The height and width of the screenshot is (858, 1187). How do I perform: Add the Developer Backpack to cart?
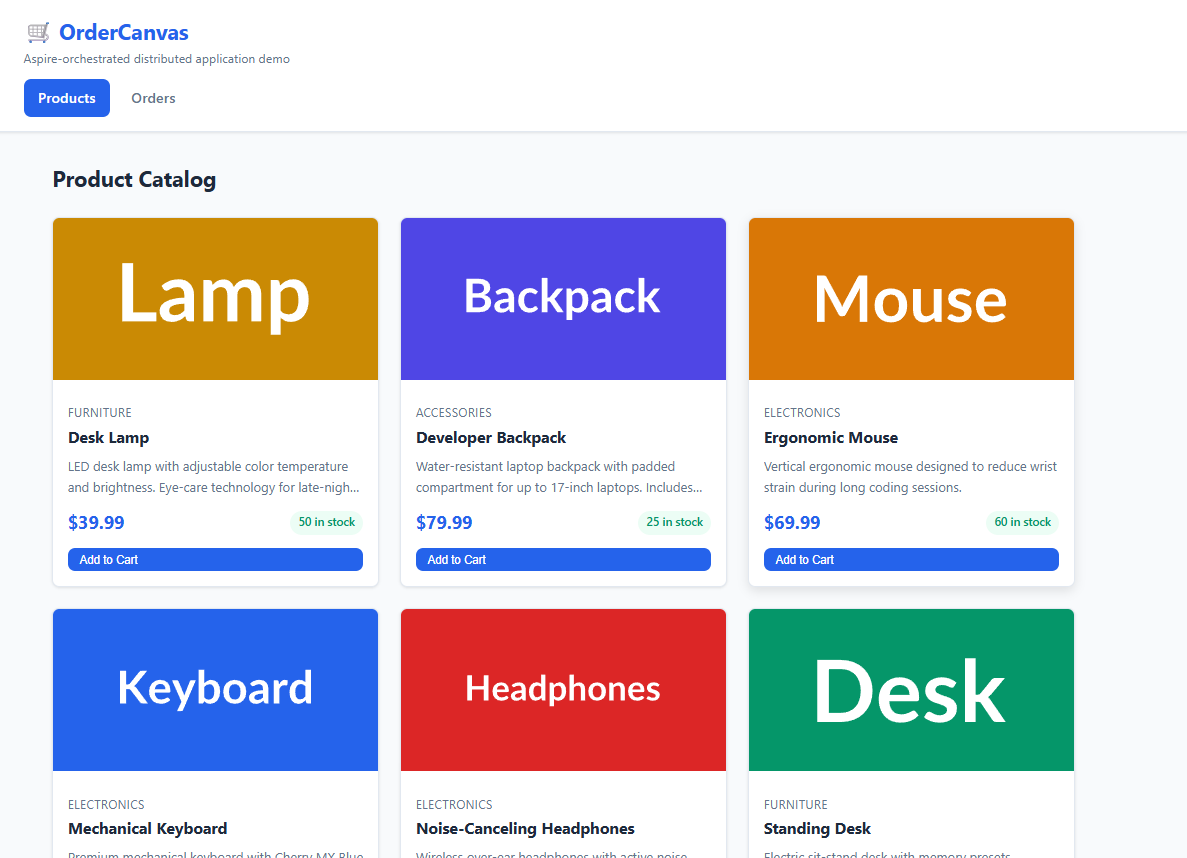(x=563, y=560)
